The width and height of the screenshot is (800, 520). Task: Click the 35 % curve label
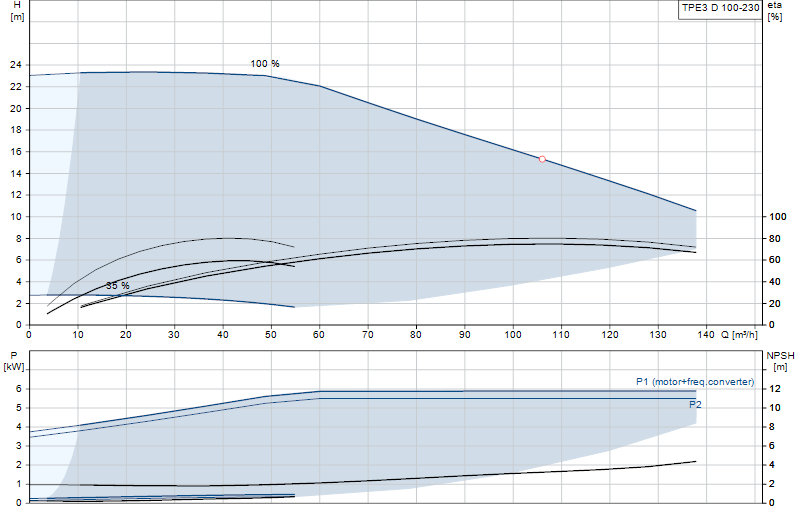117,286
